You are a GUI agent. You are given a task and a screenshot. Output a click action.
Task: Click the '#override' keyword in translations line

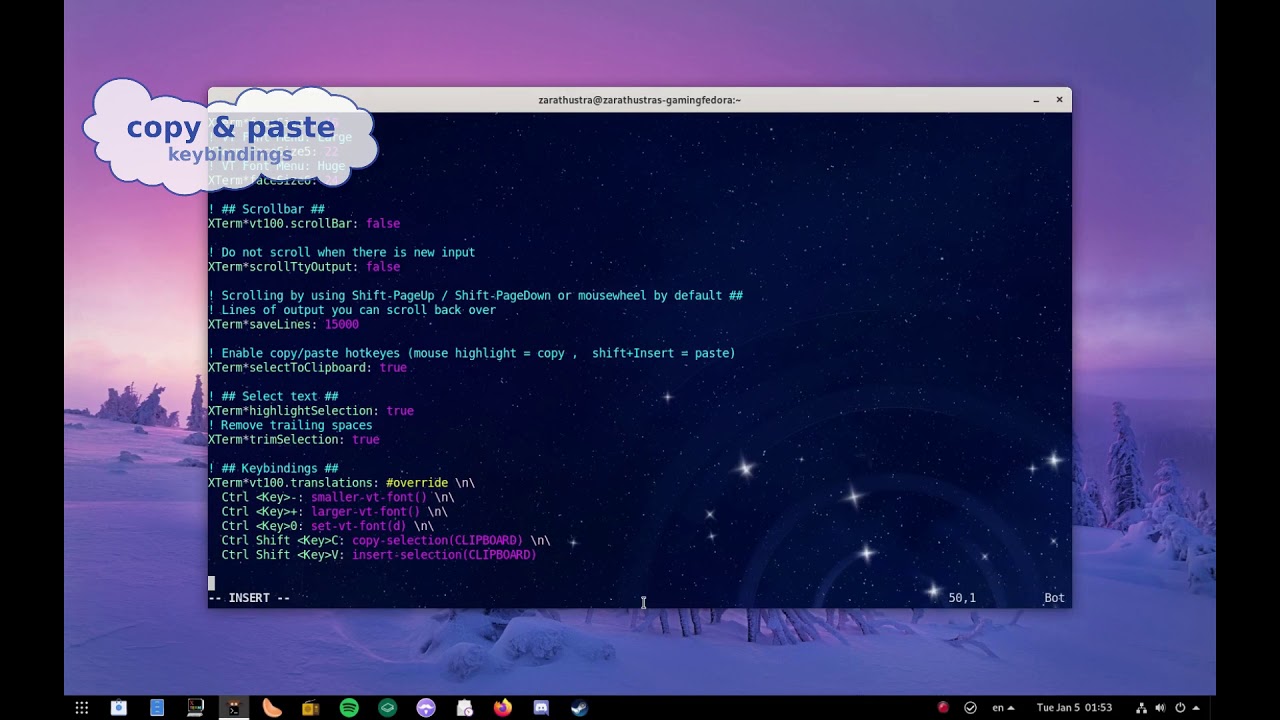click(x=417, y=483)
